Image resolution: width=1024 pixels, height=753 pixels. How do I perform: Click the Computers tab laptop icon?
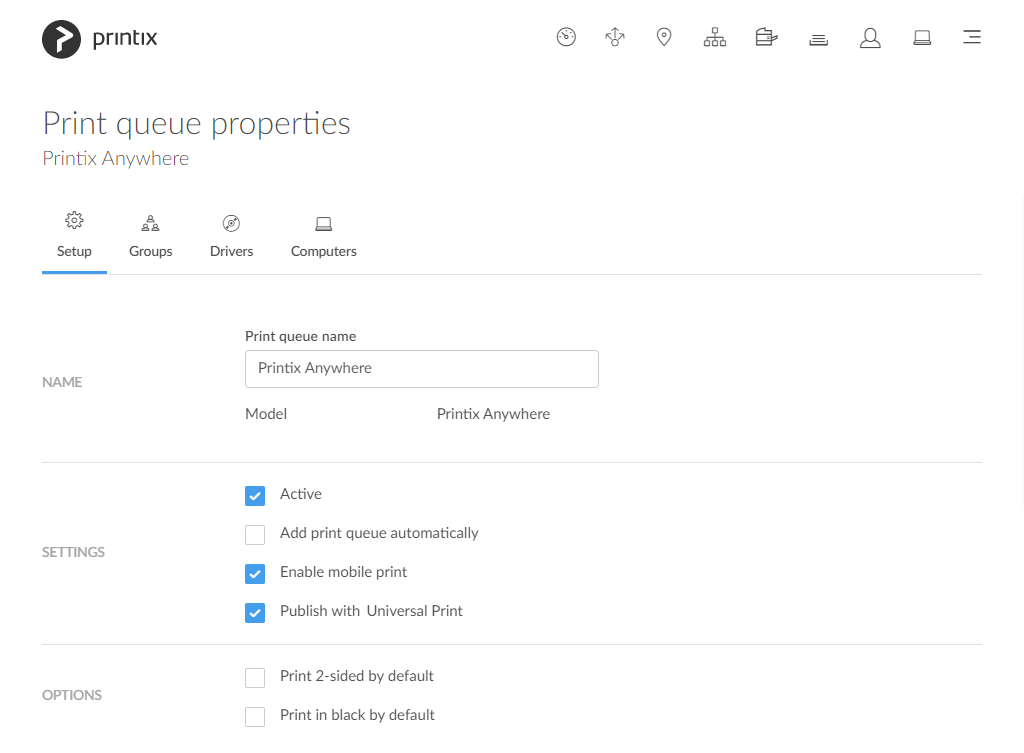[x=323, y=224]
